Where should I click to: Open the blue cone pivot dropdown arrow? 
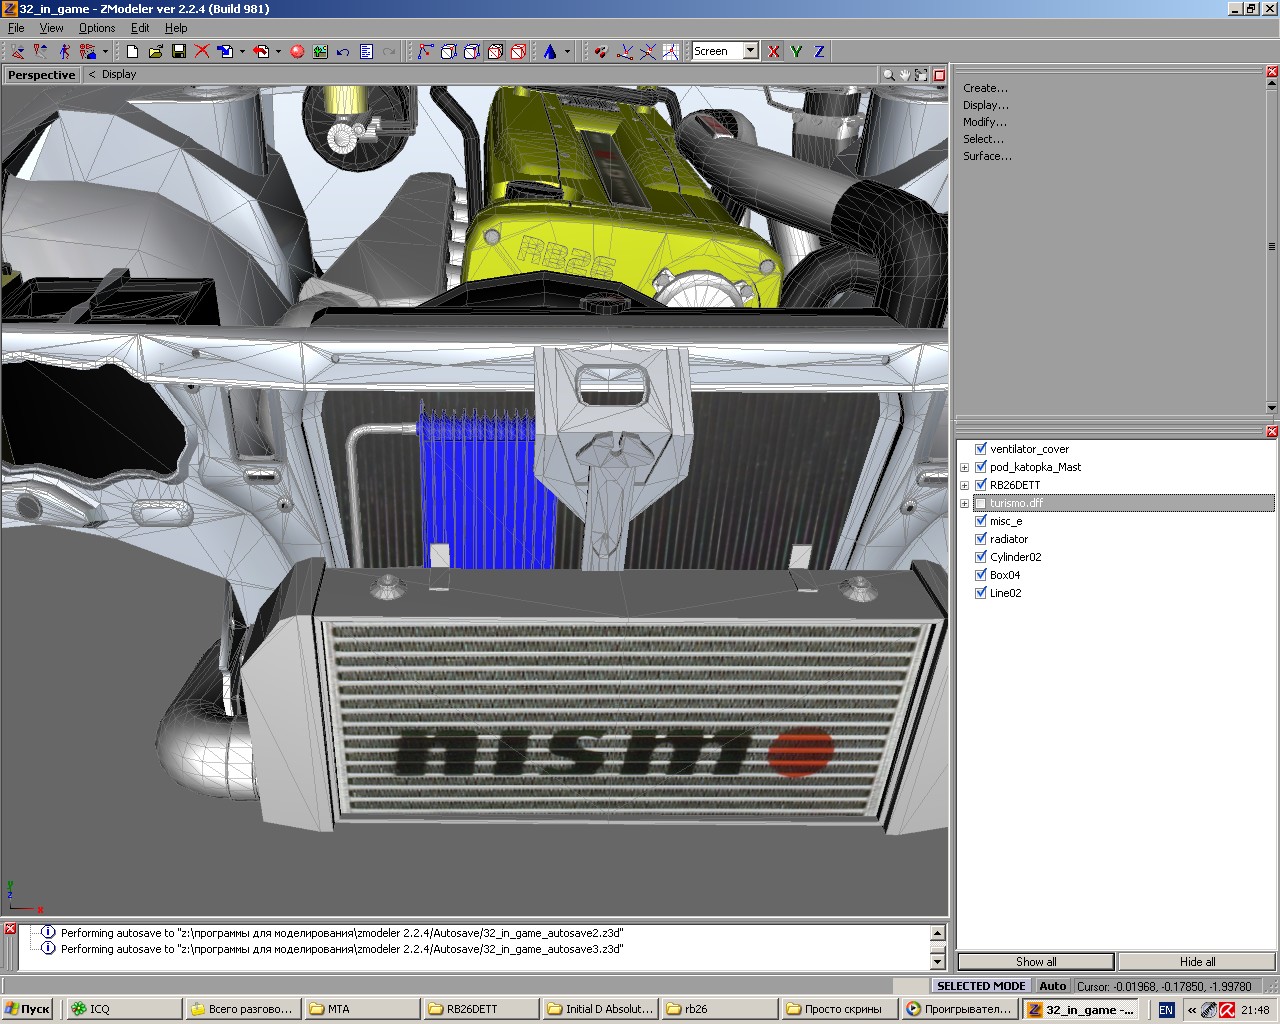(x=567, y=51)
